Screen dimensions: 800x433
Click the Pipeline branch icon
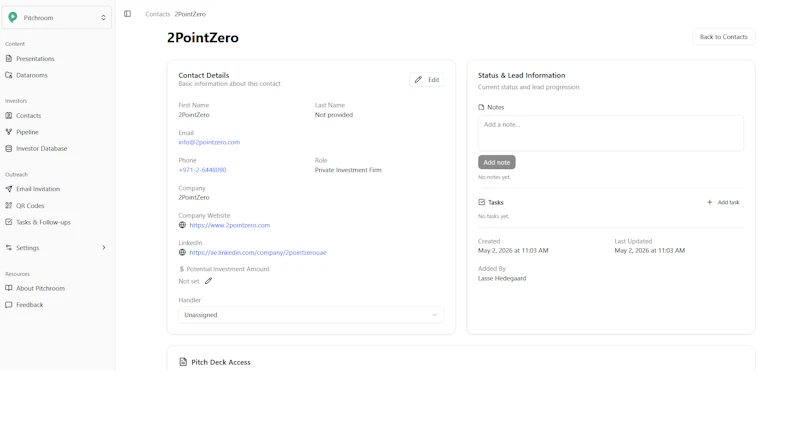[9, 132]
